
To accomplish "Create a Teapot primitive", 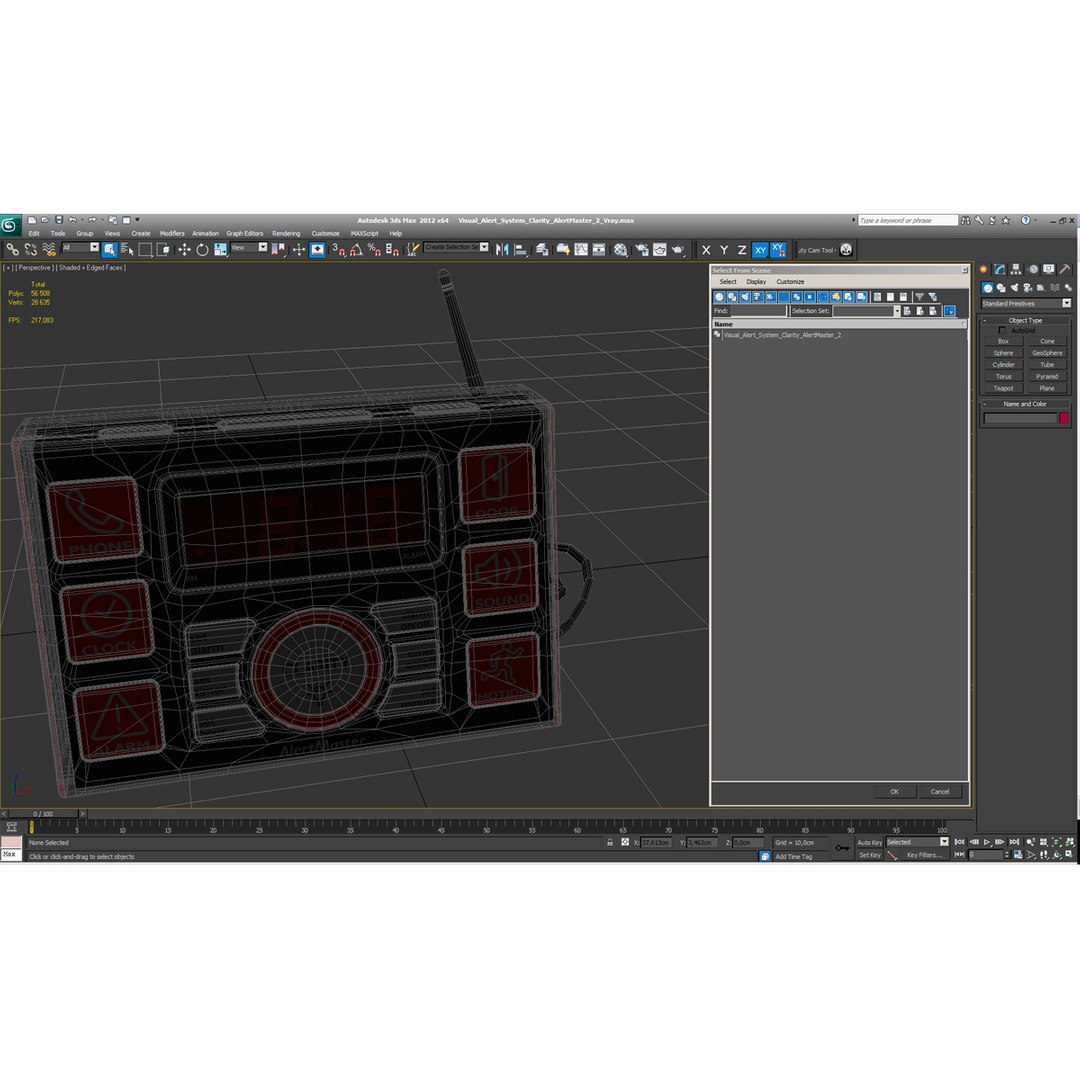I will click(1003, 388).
